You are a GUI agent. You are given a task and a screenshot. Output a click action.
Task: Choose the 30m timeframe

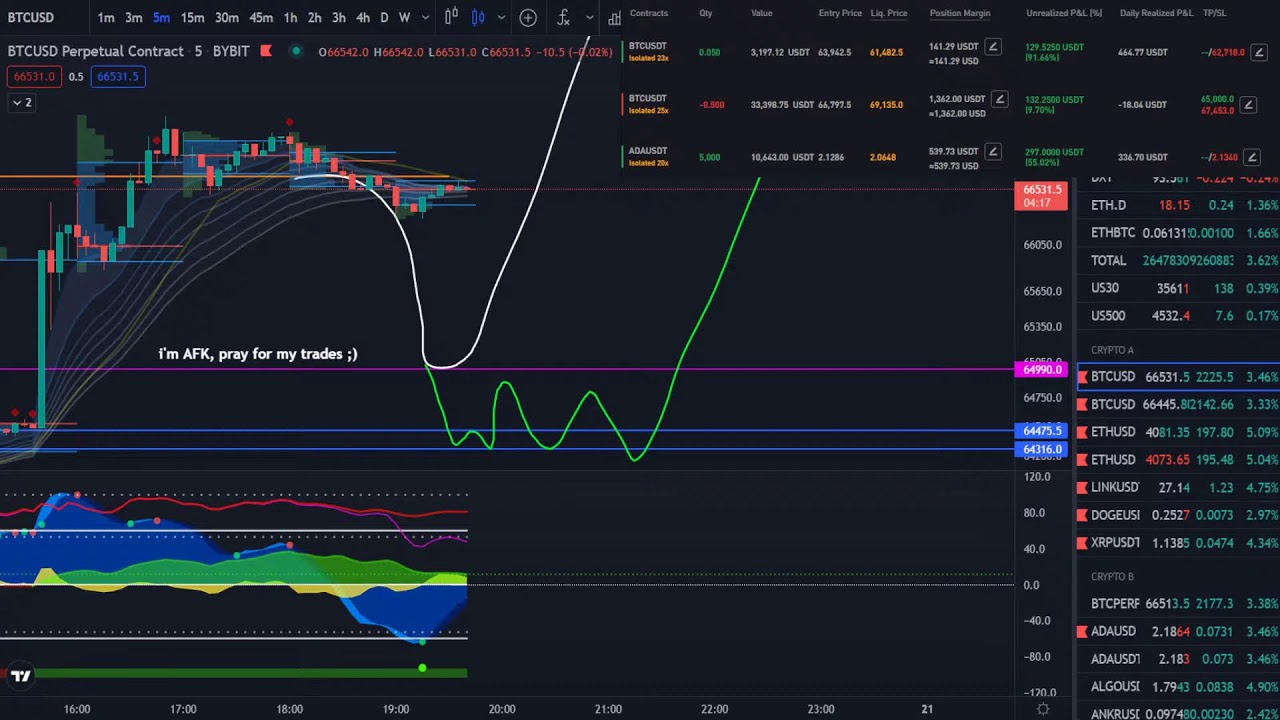pyautogui.click(x=227, y=18)
